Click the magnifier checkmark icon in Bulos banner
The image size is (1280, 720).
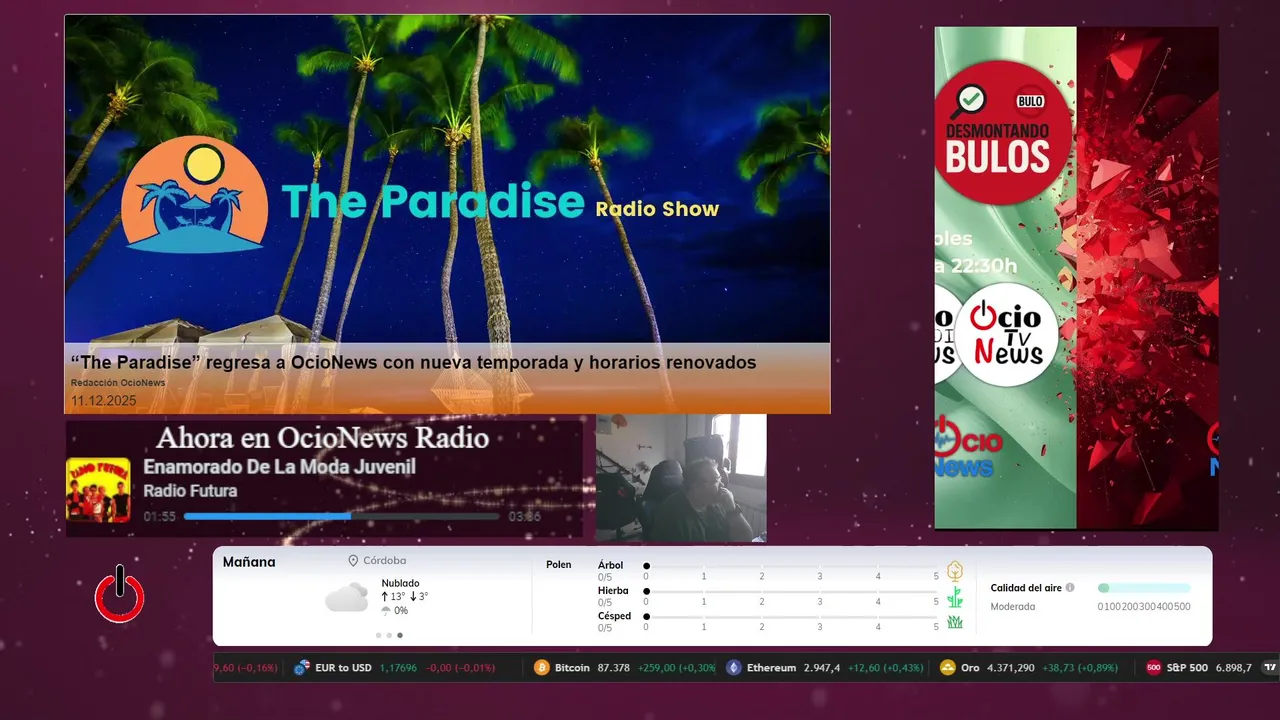(969, 100)
